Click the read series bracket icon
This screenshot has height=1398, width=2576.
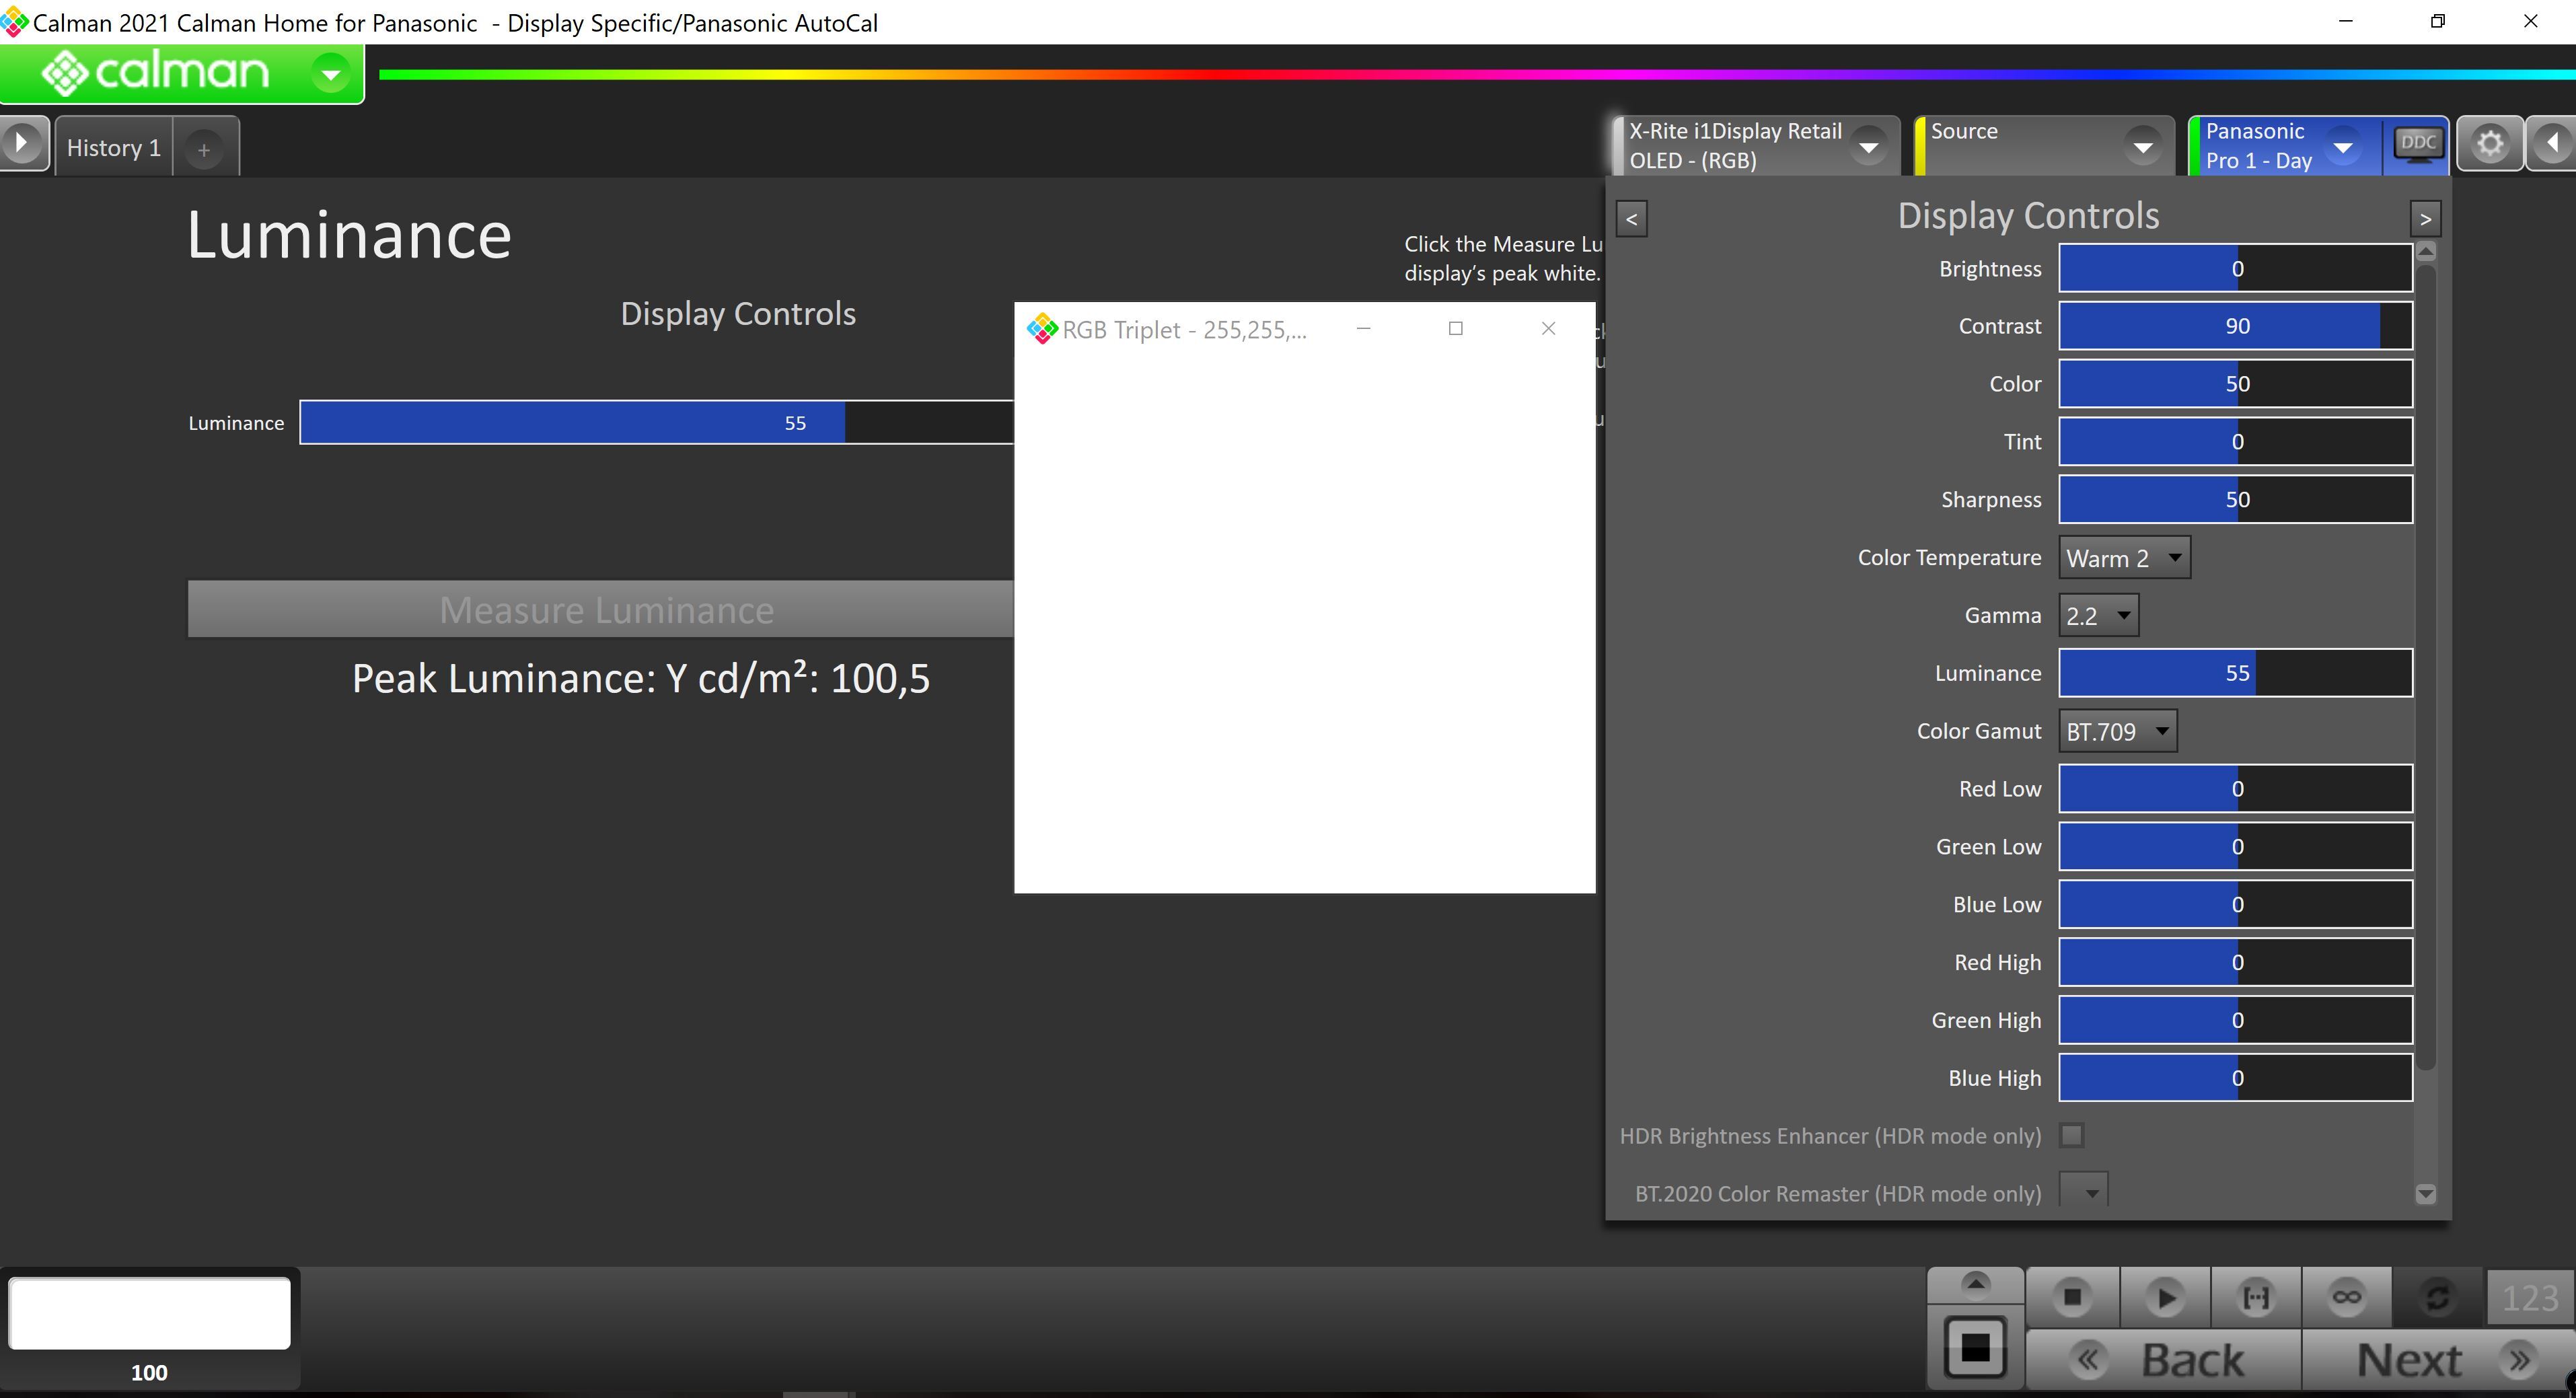2256,1298
